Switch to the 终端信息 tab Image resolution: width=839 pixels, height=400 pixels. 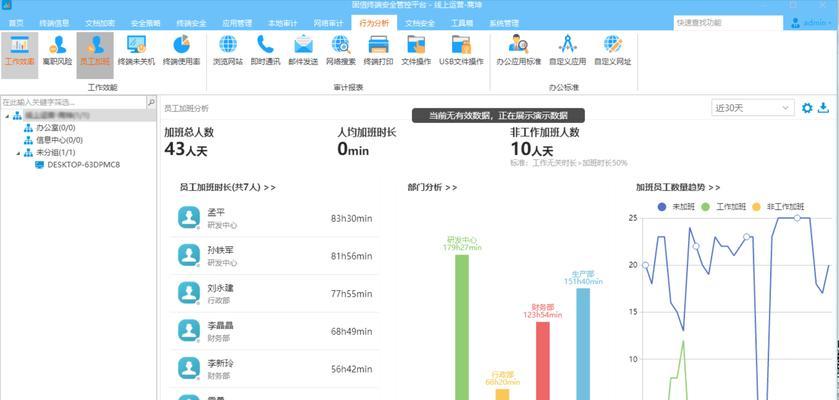point(54,24)
